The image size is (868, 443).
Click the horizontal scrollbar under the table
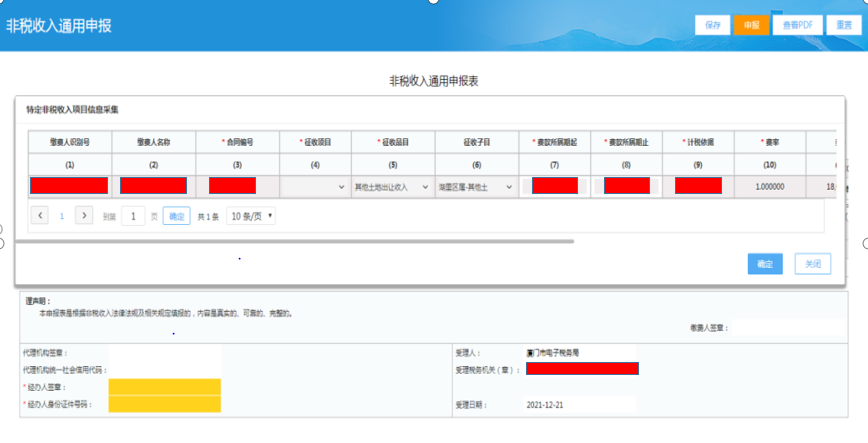294,241
